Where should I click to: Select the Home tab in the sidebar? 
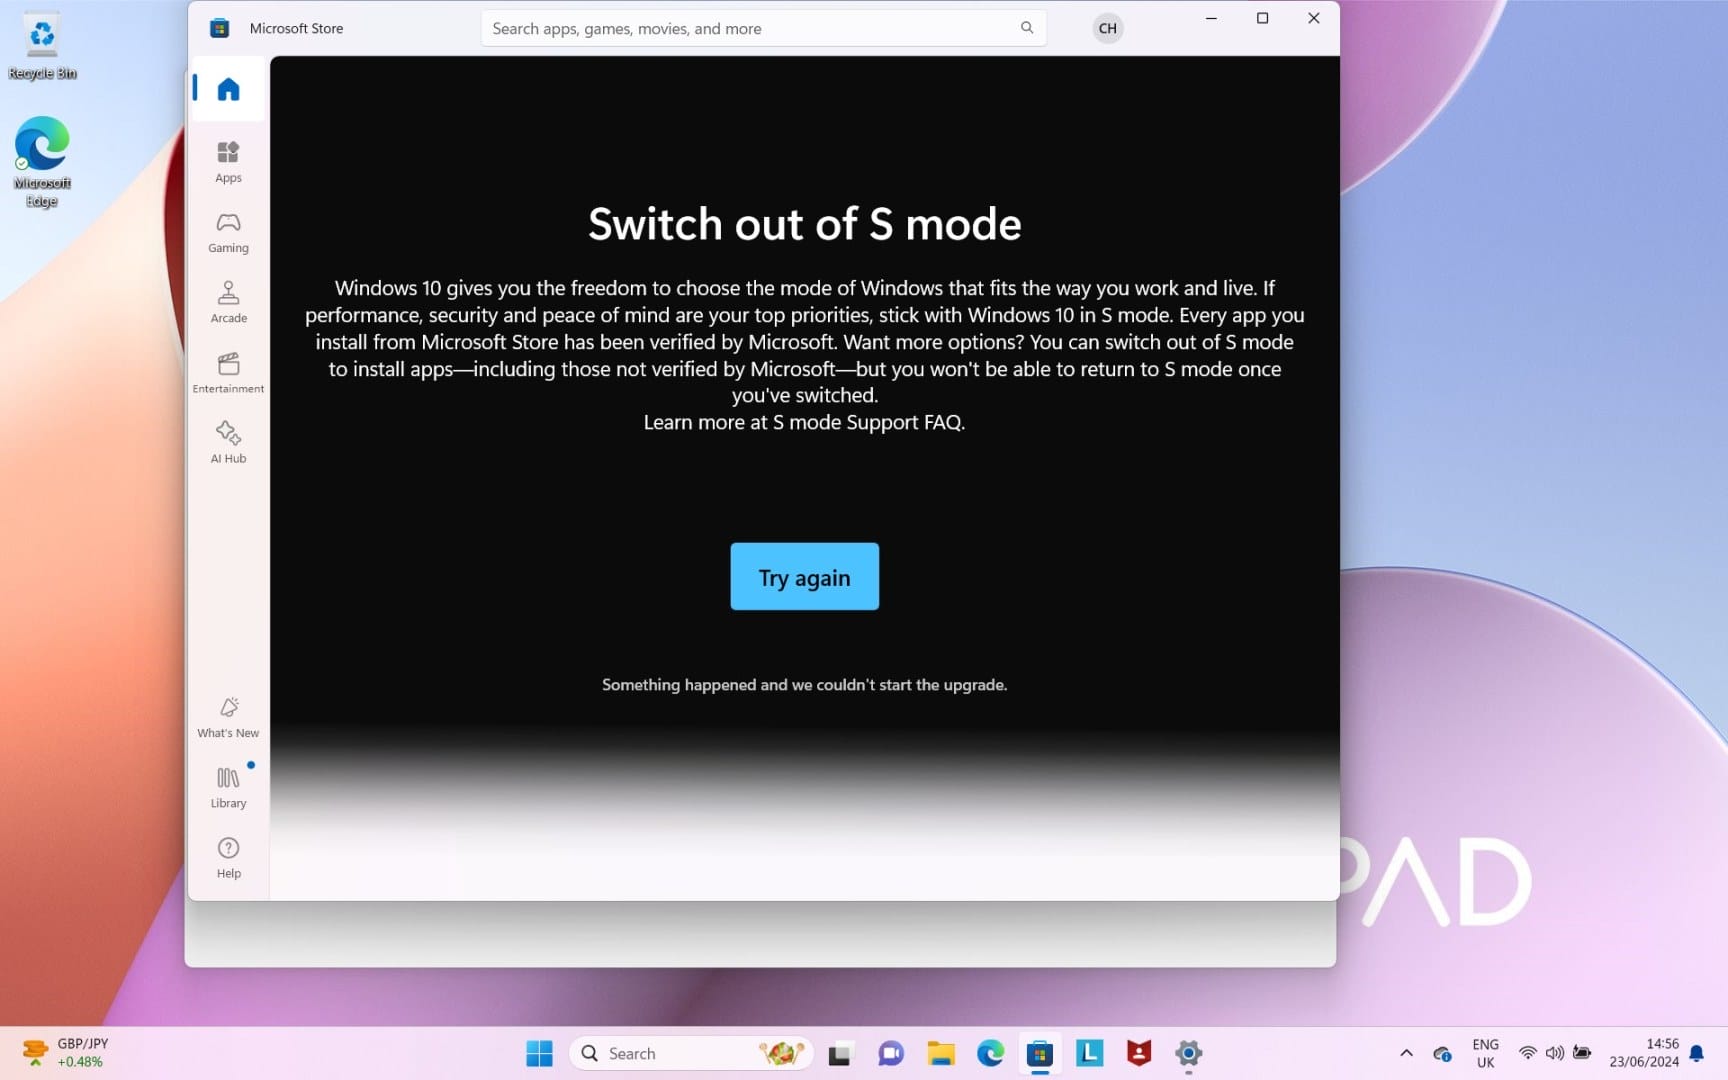click(226, 88)
